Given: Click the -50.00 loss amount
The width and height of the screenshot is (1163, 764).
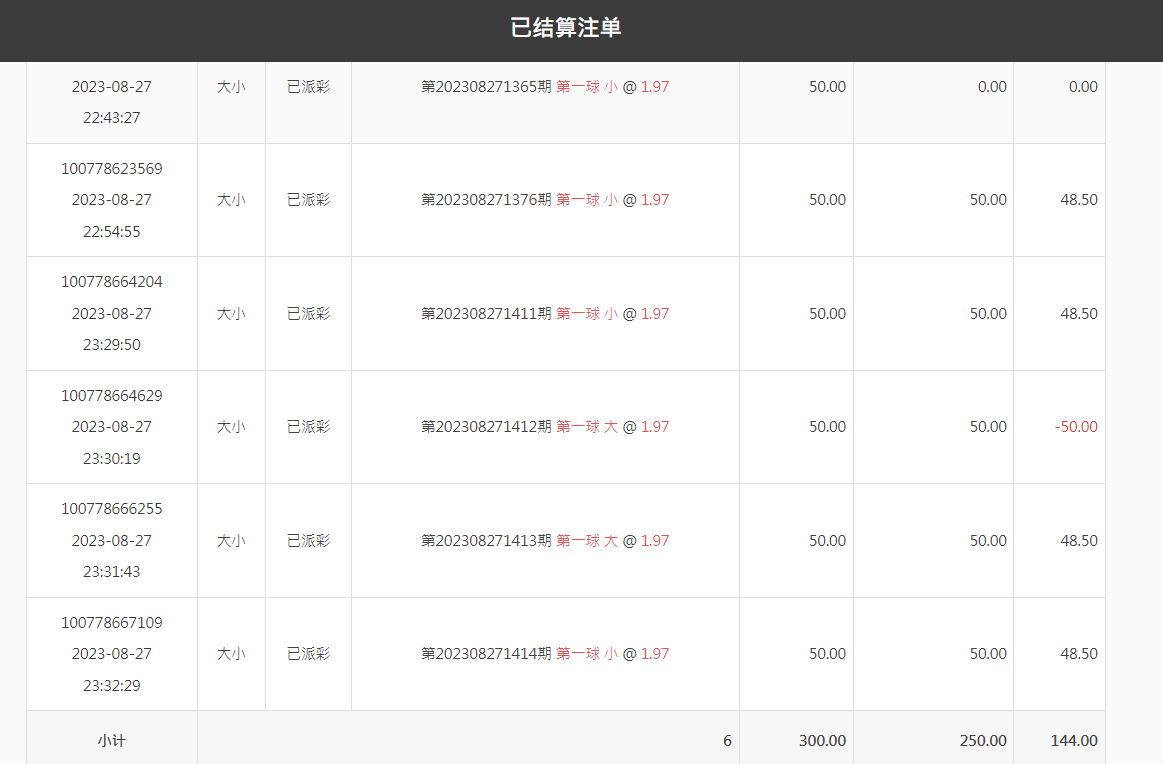Looking at the screenshot, I should [x=1075, y=427].
